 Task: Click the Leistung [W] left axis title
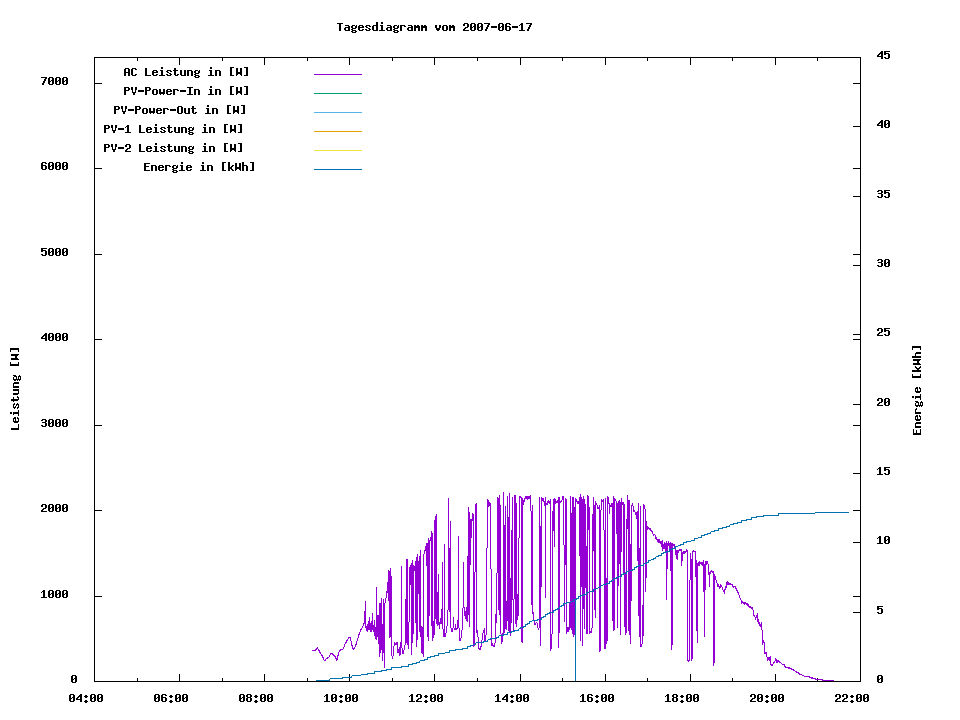pos(15,389)
